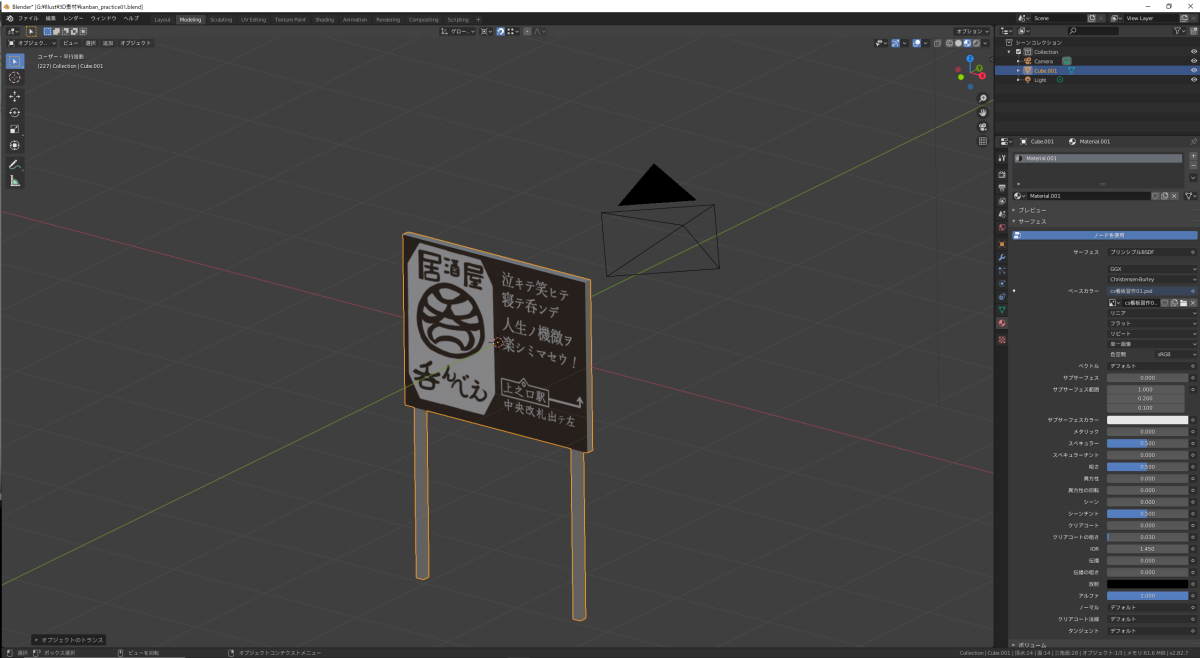Select the Move tool
This screenshot has width=1200, height=658.
click(x=15, y=96)
